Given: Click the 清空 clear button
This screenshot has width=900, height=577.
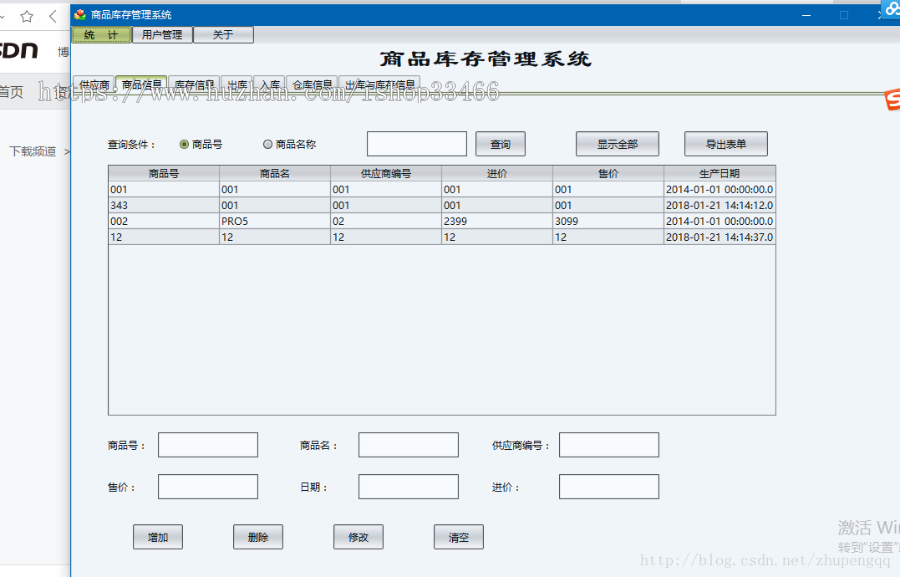Looking at the screenshot, I should pos(458,537).
